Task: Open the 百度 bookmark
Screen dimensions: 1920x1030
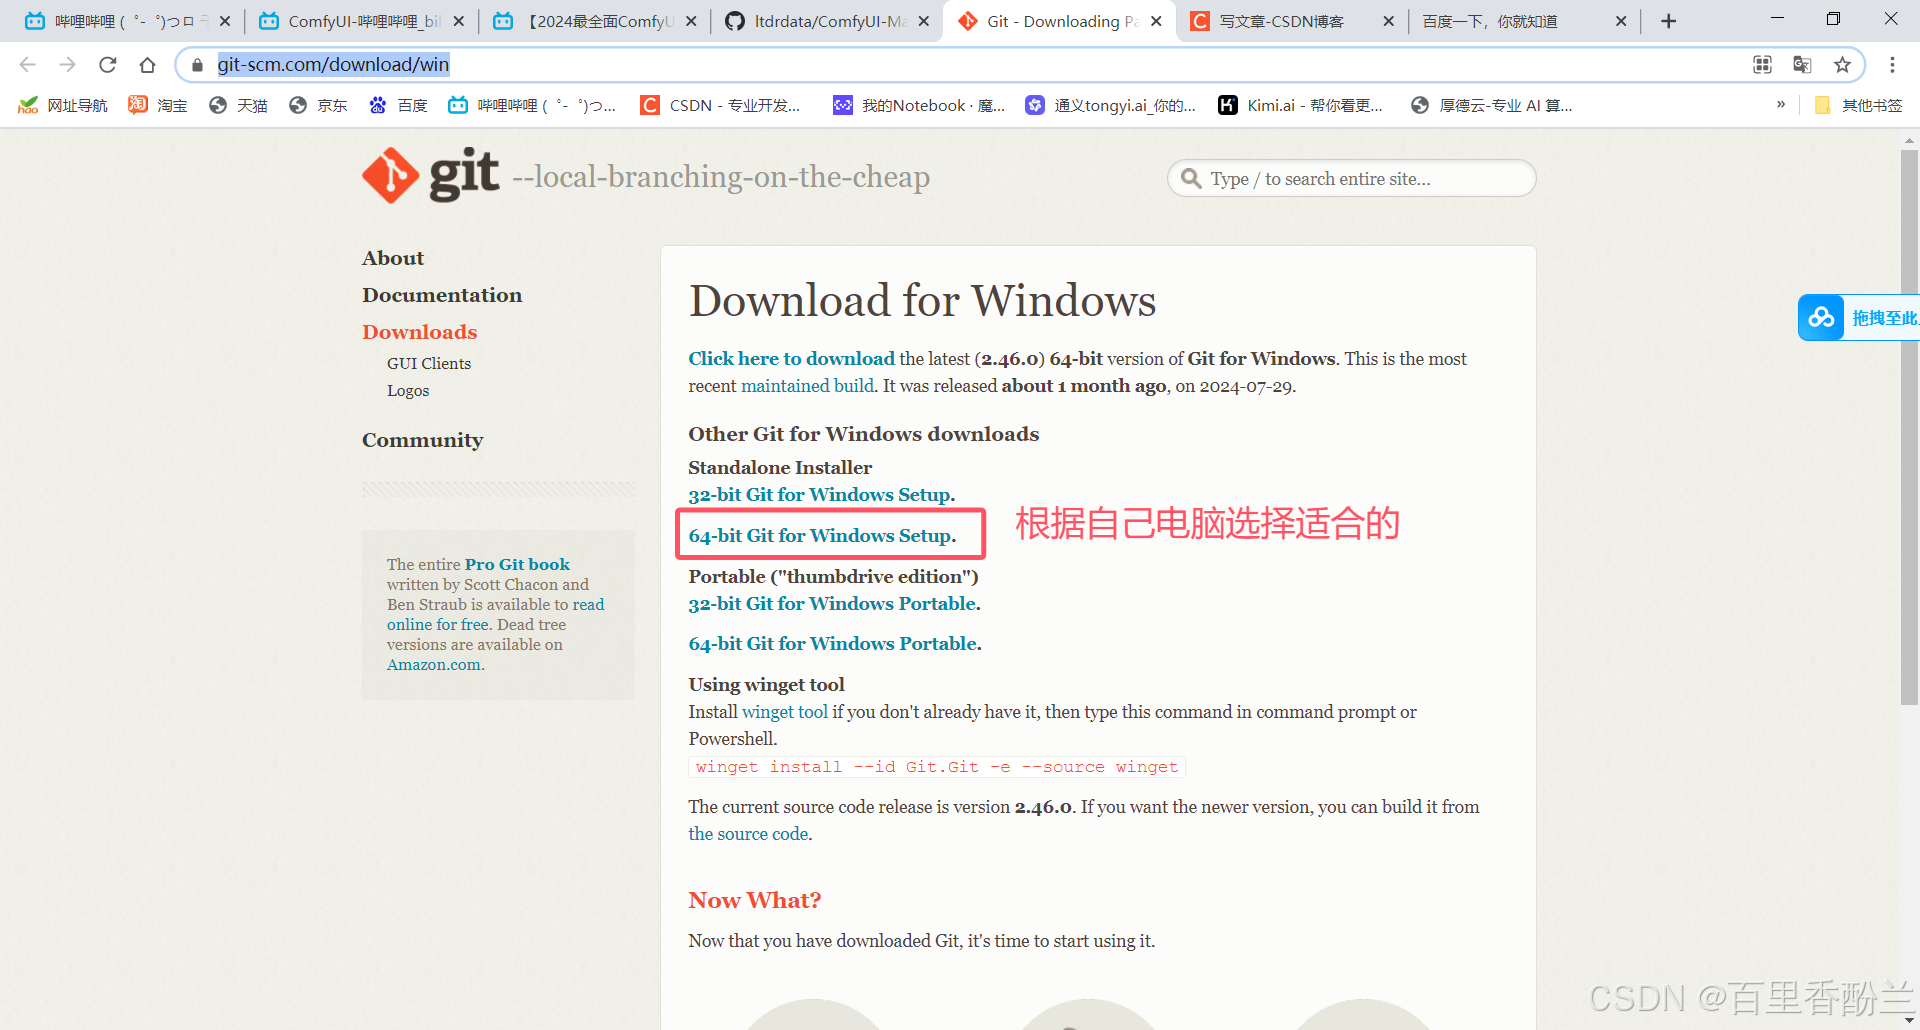Action: (x=398, y=105)
